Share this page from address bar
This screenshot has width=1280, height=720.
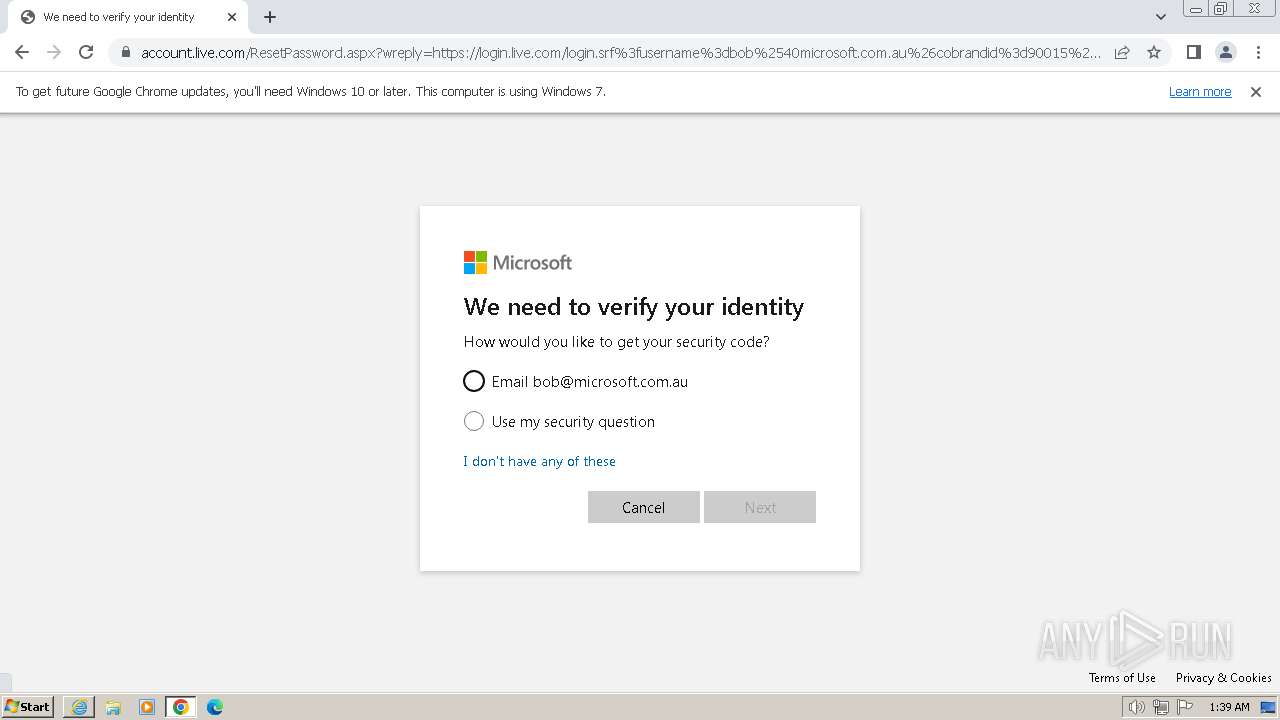click(1122, 52)
